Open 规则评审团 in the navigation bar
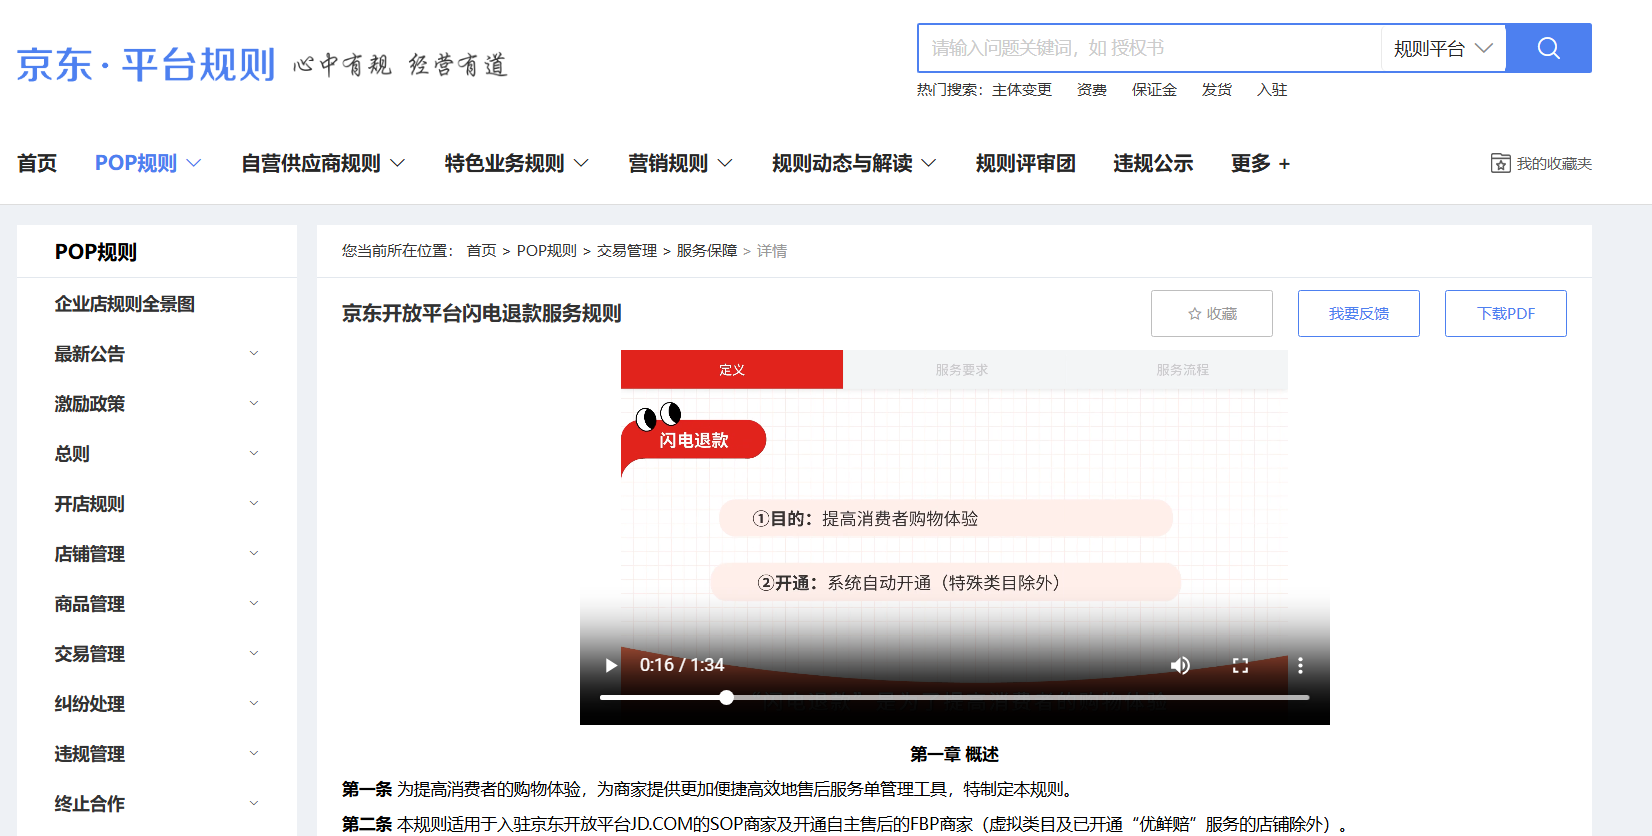The image size is (1652, 836). coord(1025,163)
